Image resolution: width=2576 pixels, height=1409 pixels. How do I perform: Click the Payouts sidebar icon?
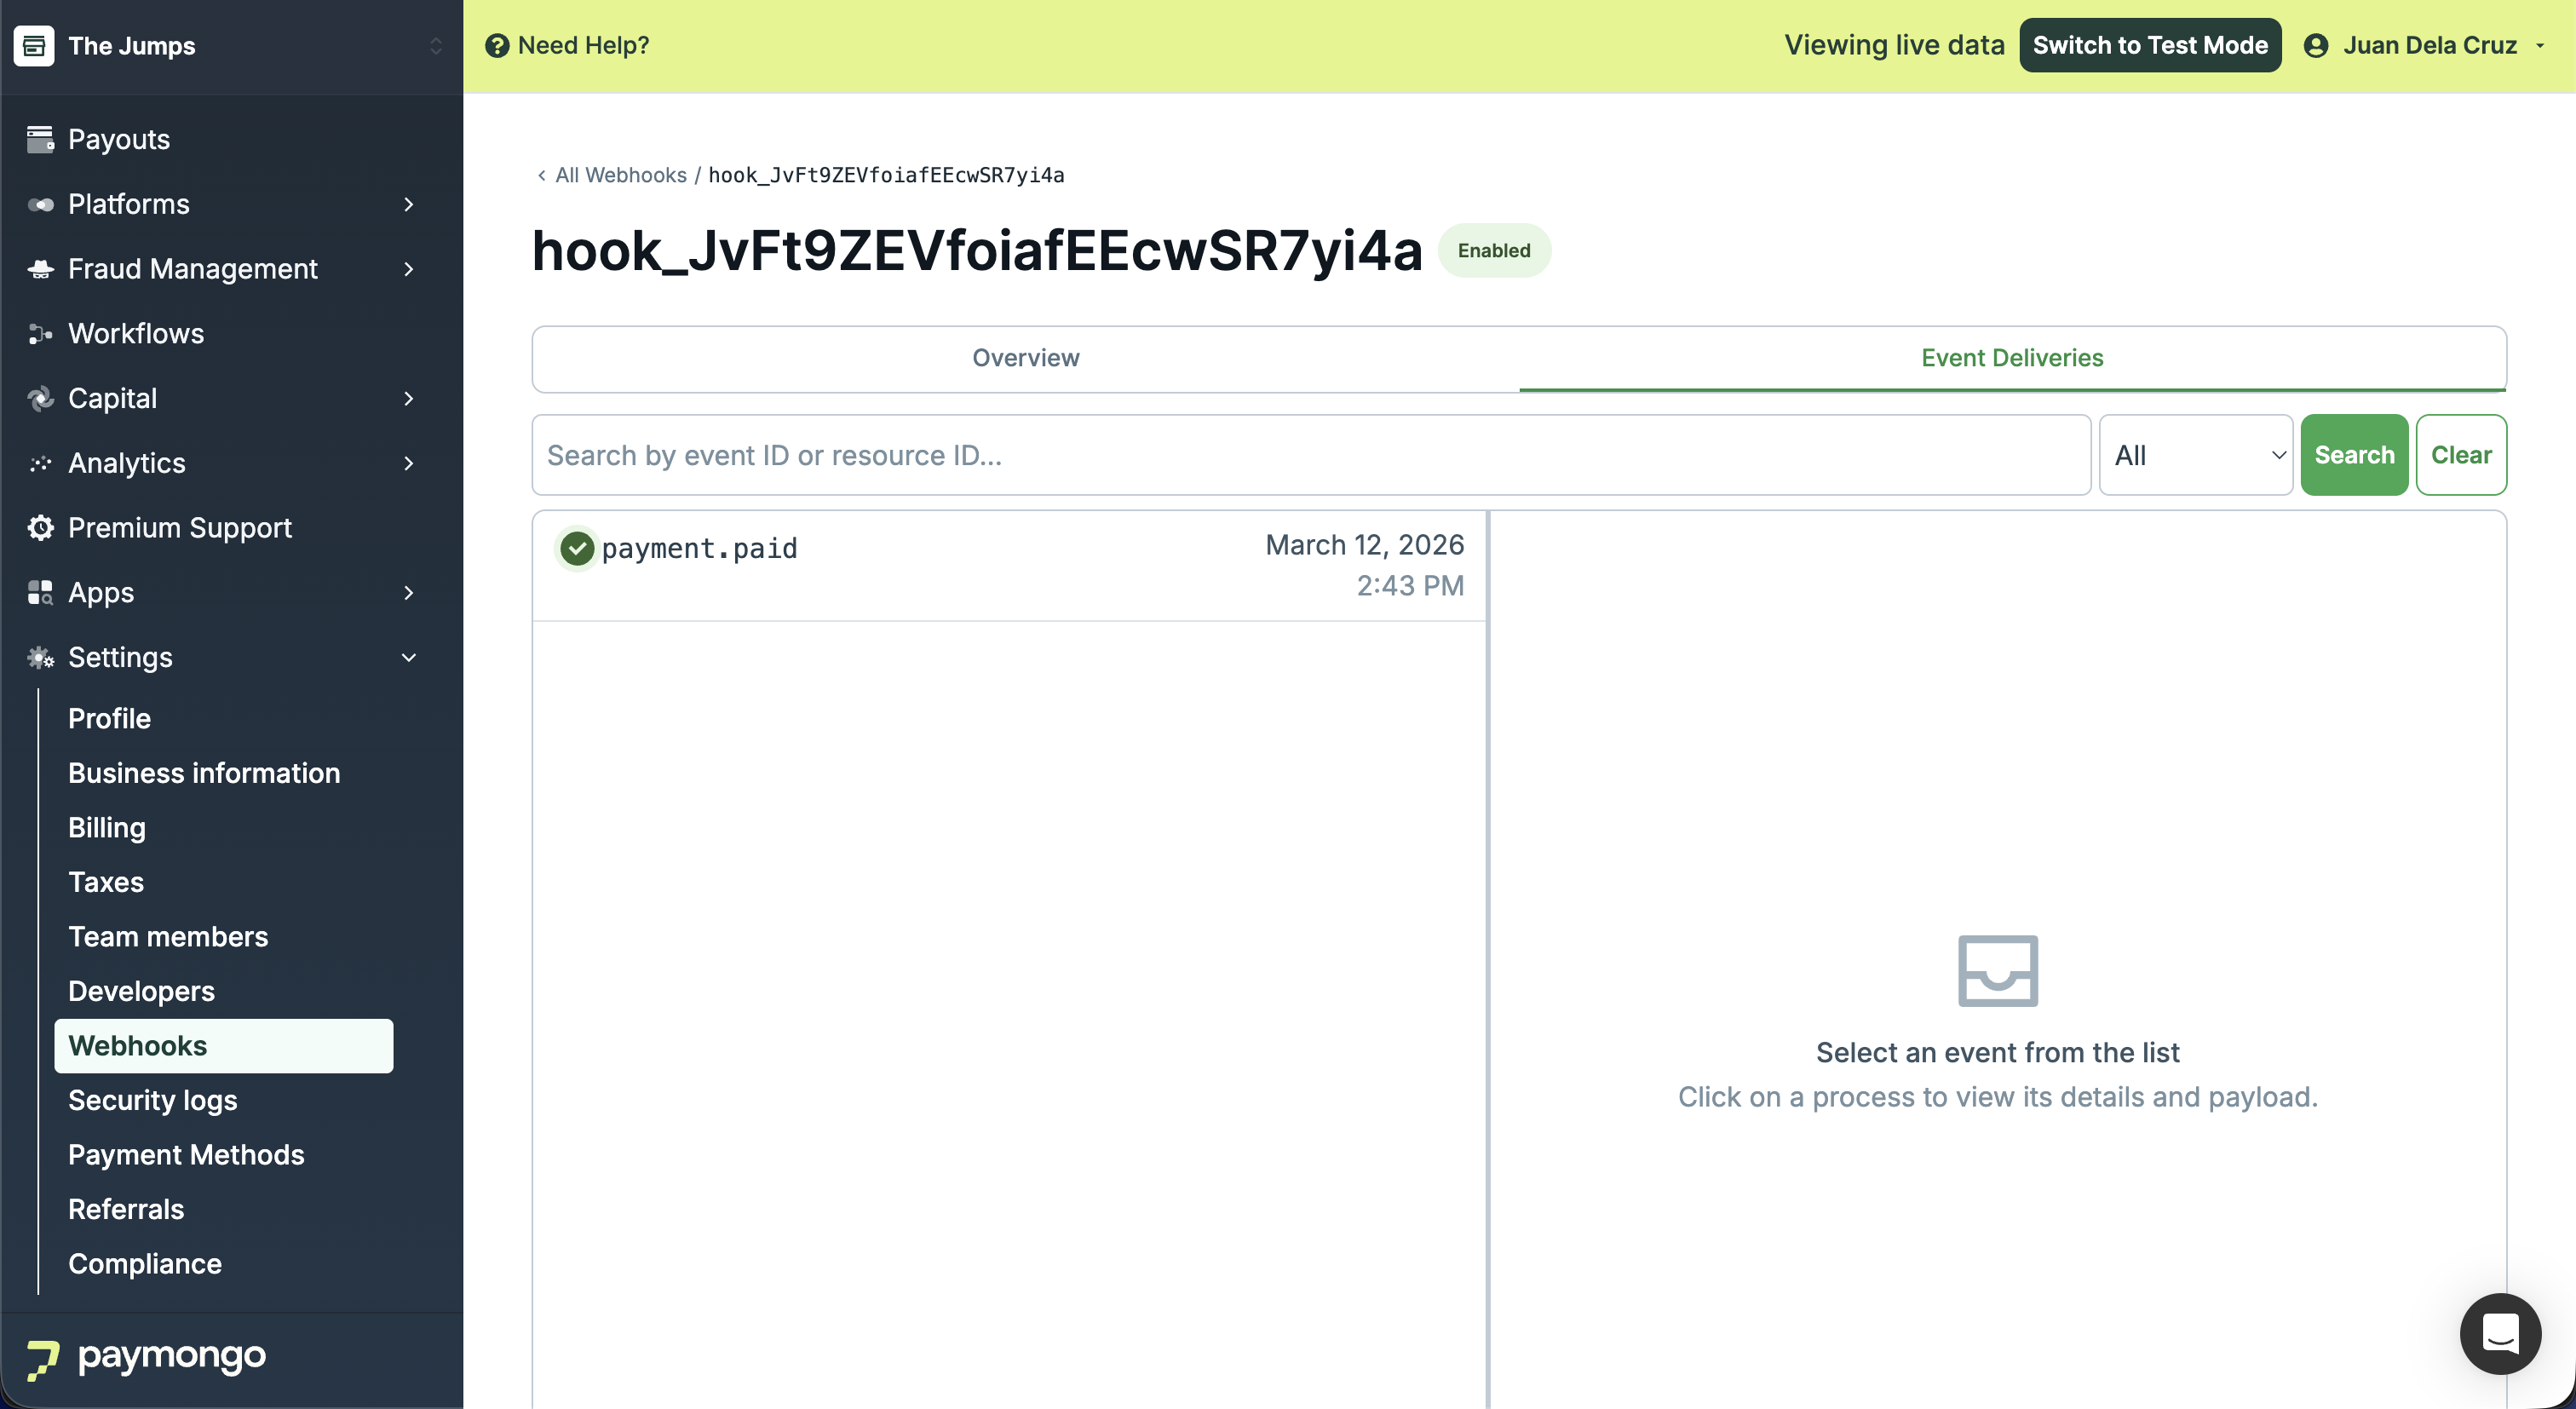[40, 139]
